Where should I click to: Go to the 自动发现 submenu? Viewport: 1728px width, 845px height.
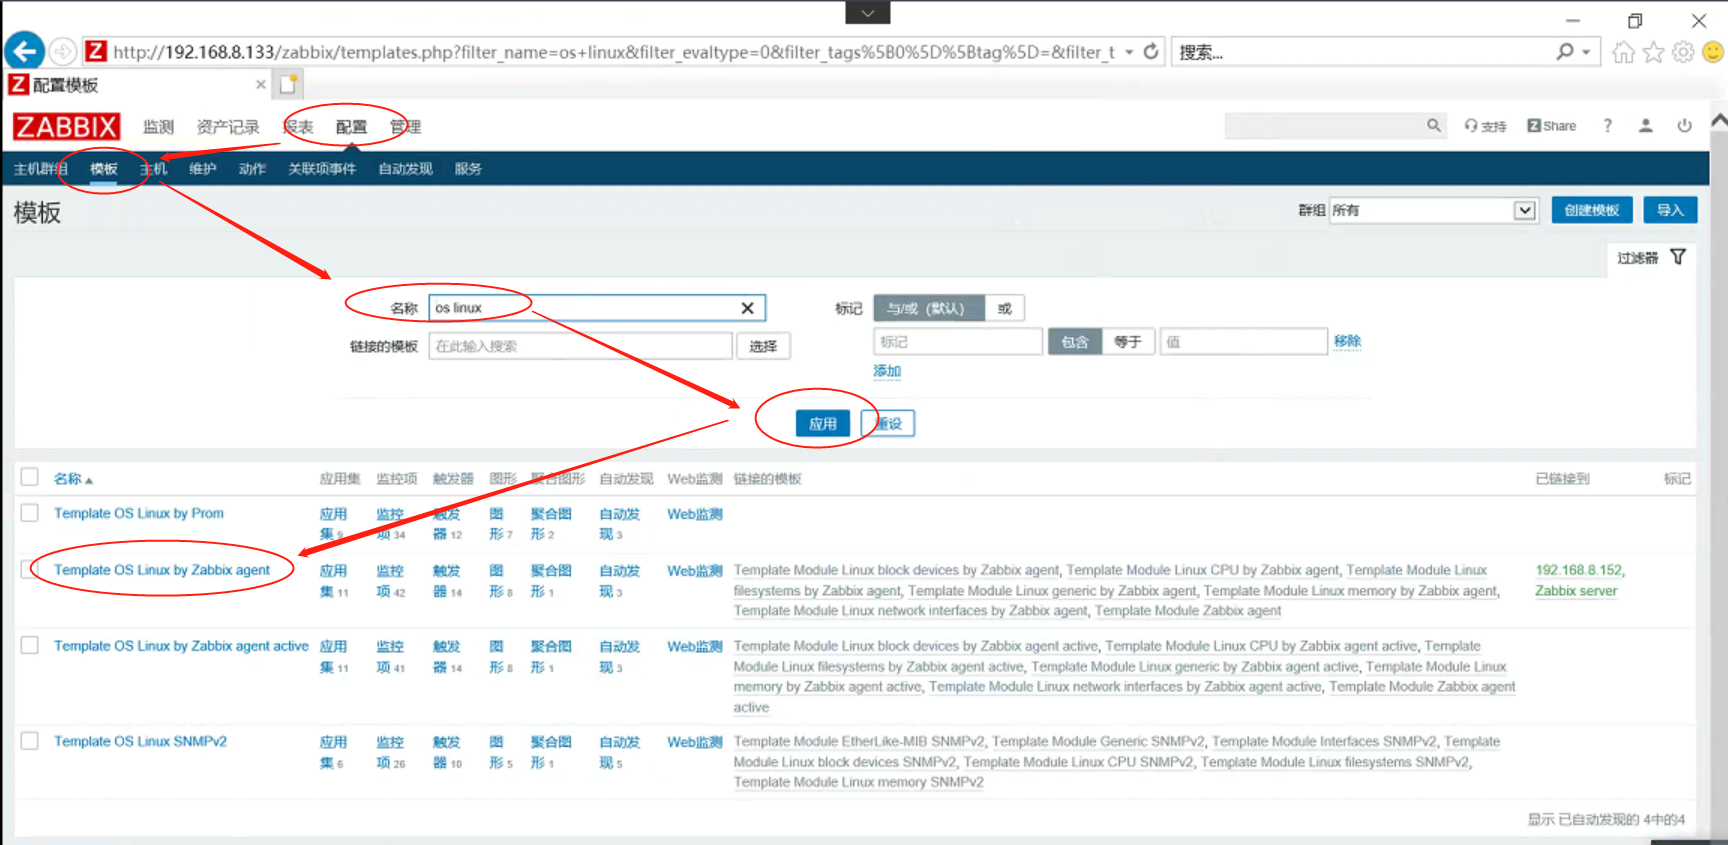coord(405,169)
